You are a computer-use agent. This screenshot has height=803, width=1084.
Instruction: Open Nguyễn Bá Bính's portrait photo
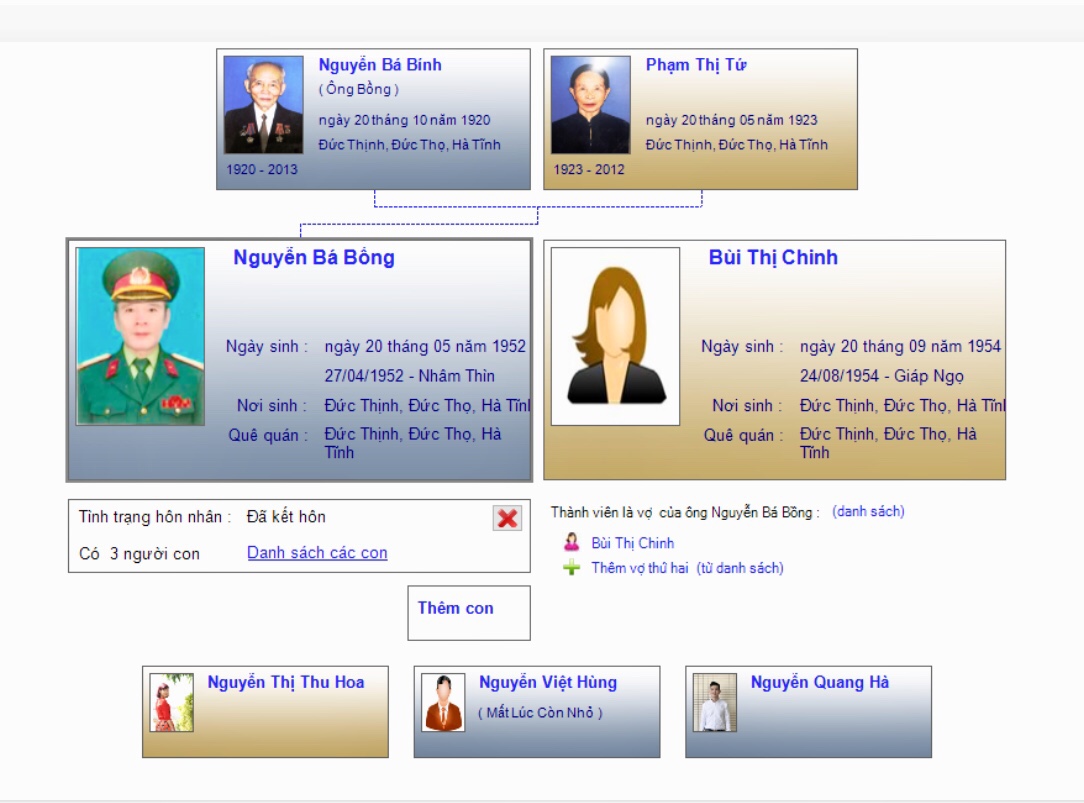pos(263,104)
